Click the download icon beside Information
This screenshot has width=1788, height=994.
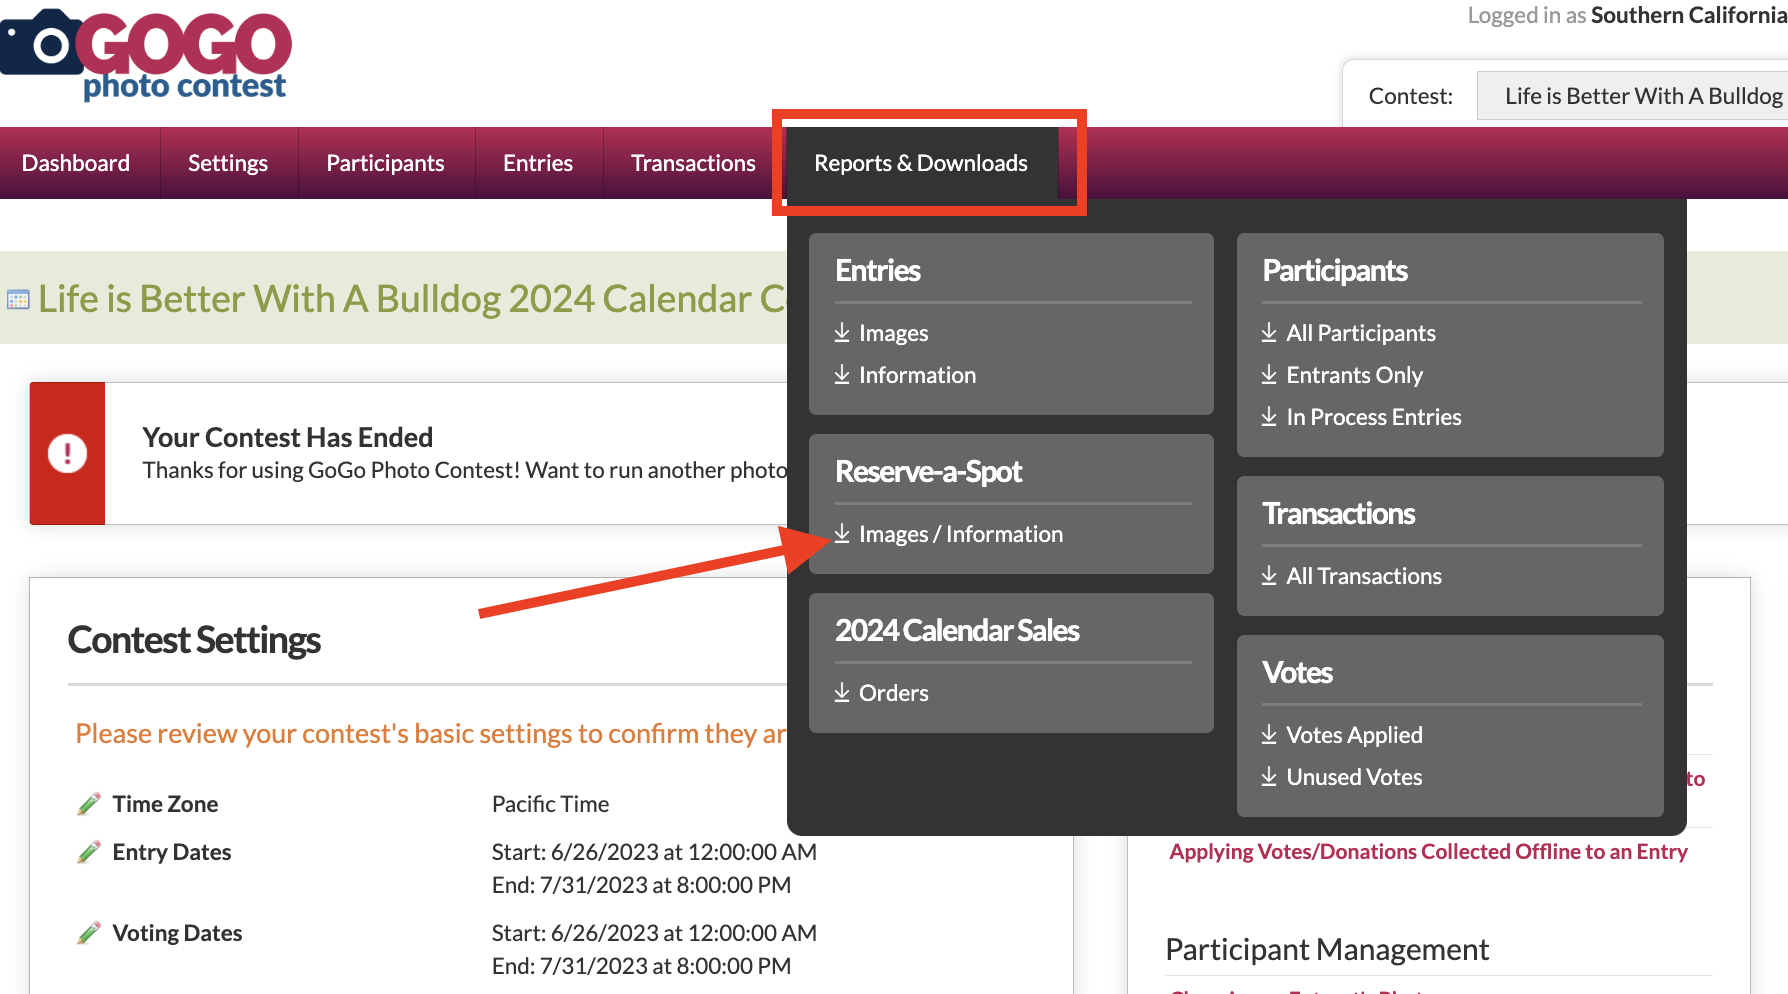pyautogui.click(x=842, y=374)
